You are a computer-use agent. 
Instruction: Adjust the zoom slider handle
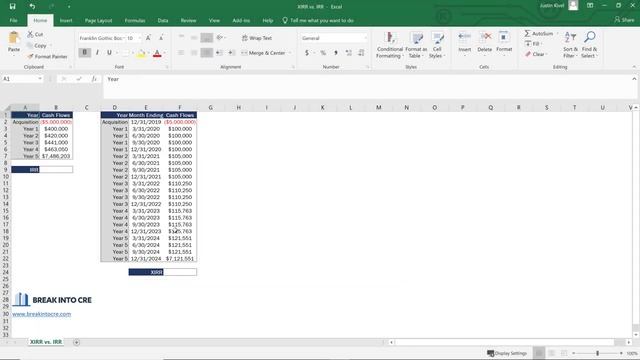(x=598, y=353)
